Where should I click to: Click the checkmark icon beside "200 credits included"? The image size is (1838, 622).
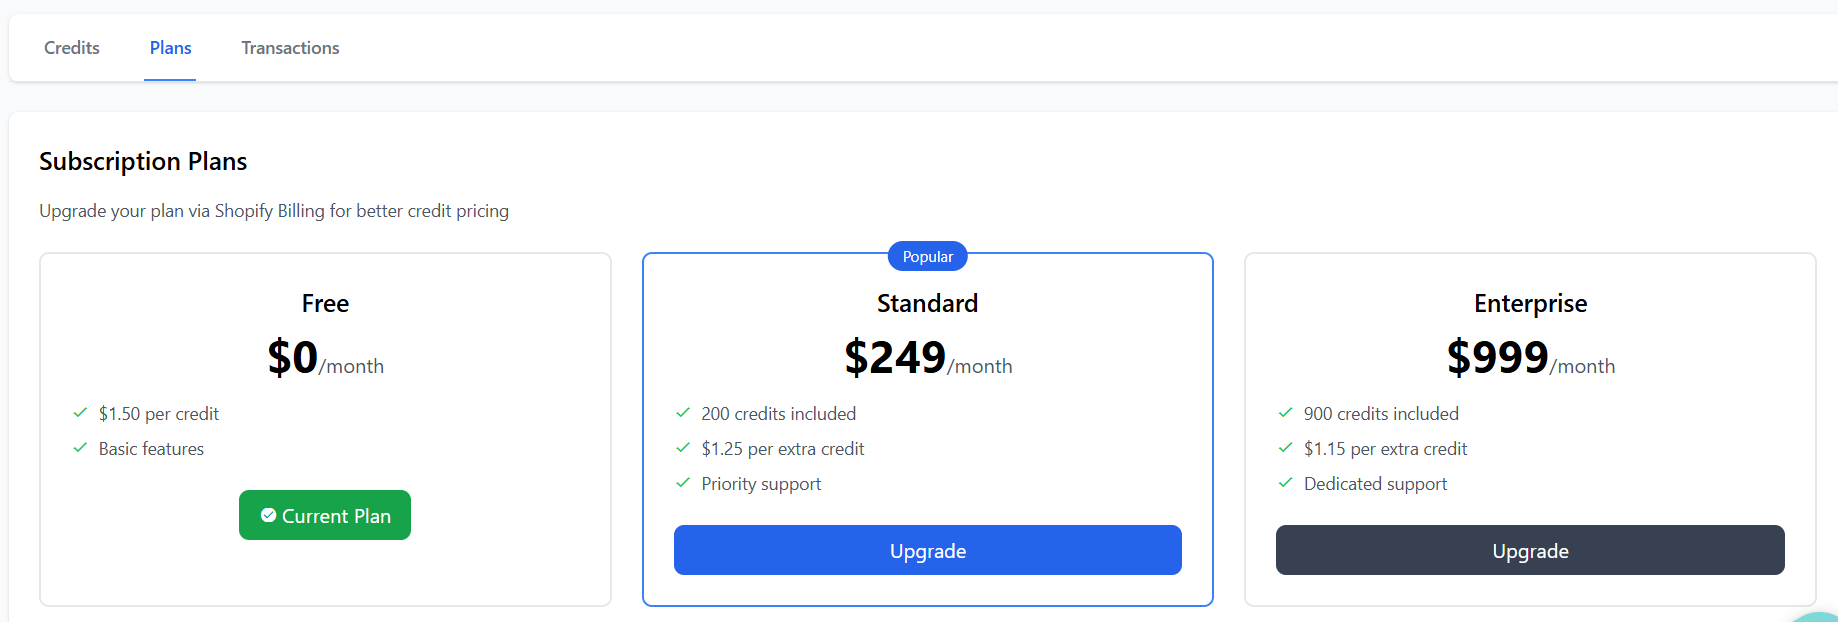[x=684, y=413]
